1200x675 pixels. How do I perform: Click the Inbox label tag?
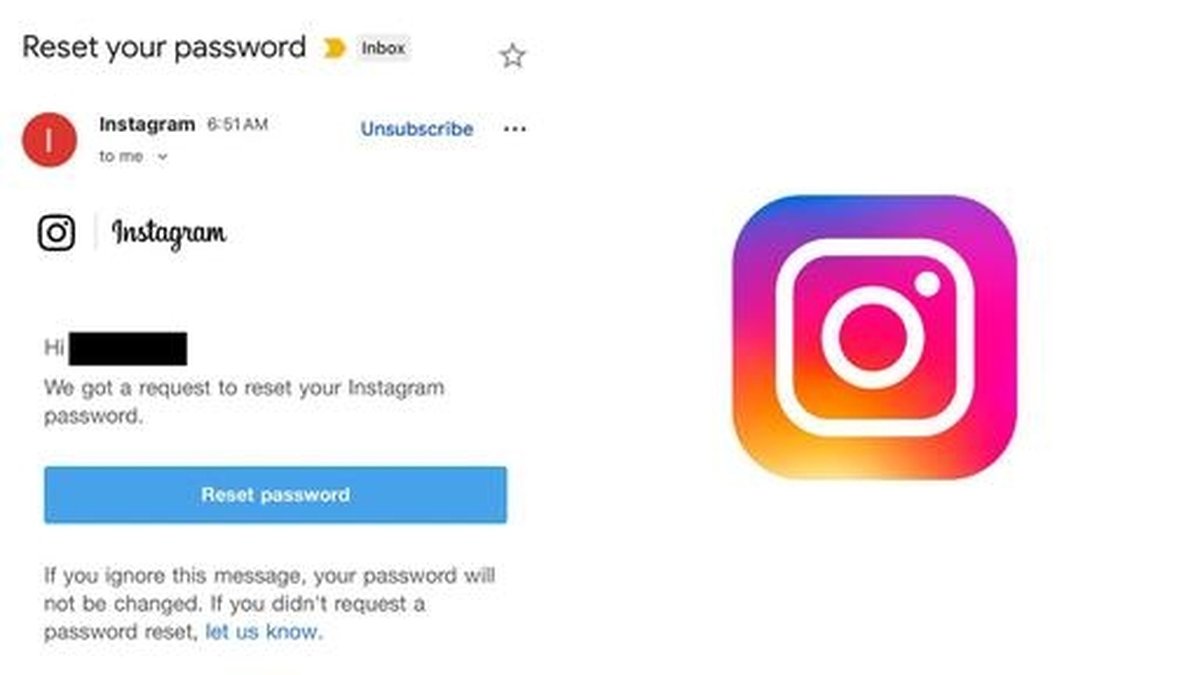384,48
